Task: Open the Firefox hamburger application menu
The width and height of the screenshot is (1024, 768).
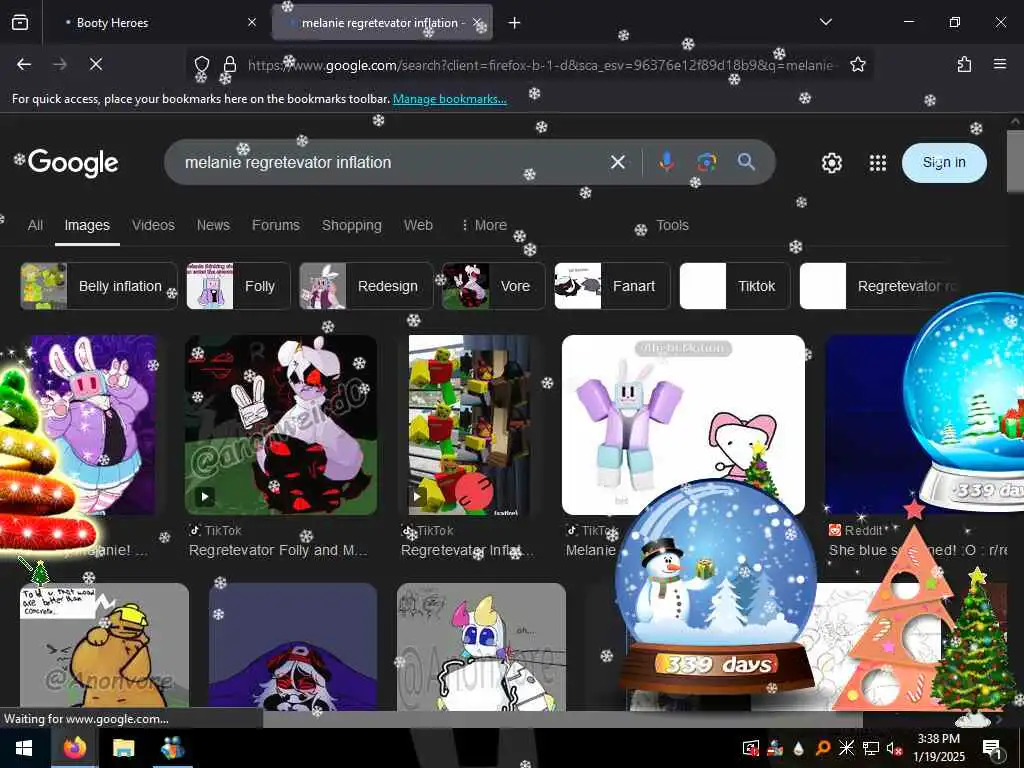Action: (999, 64)
